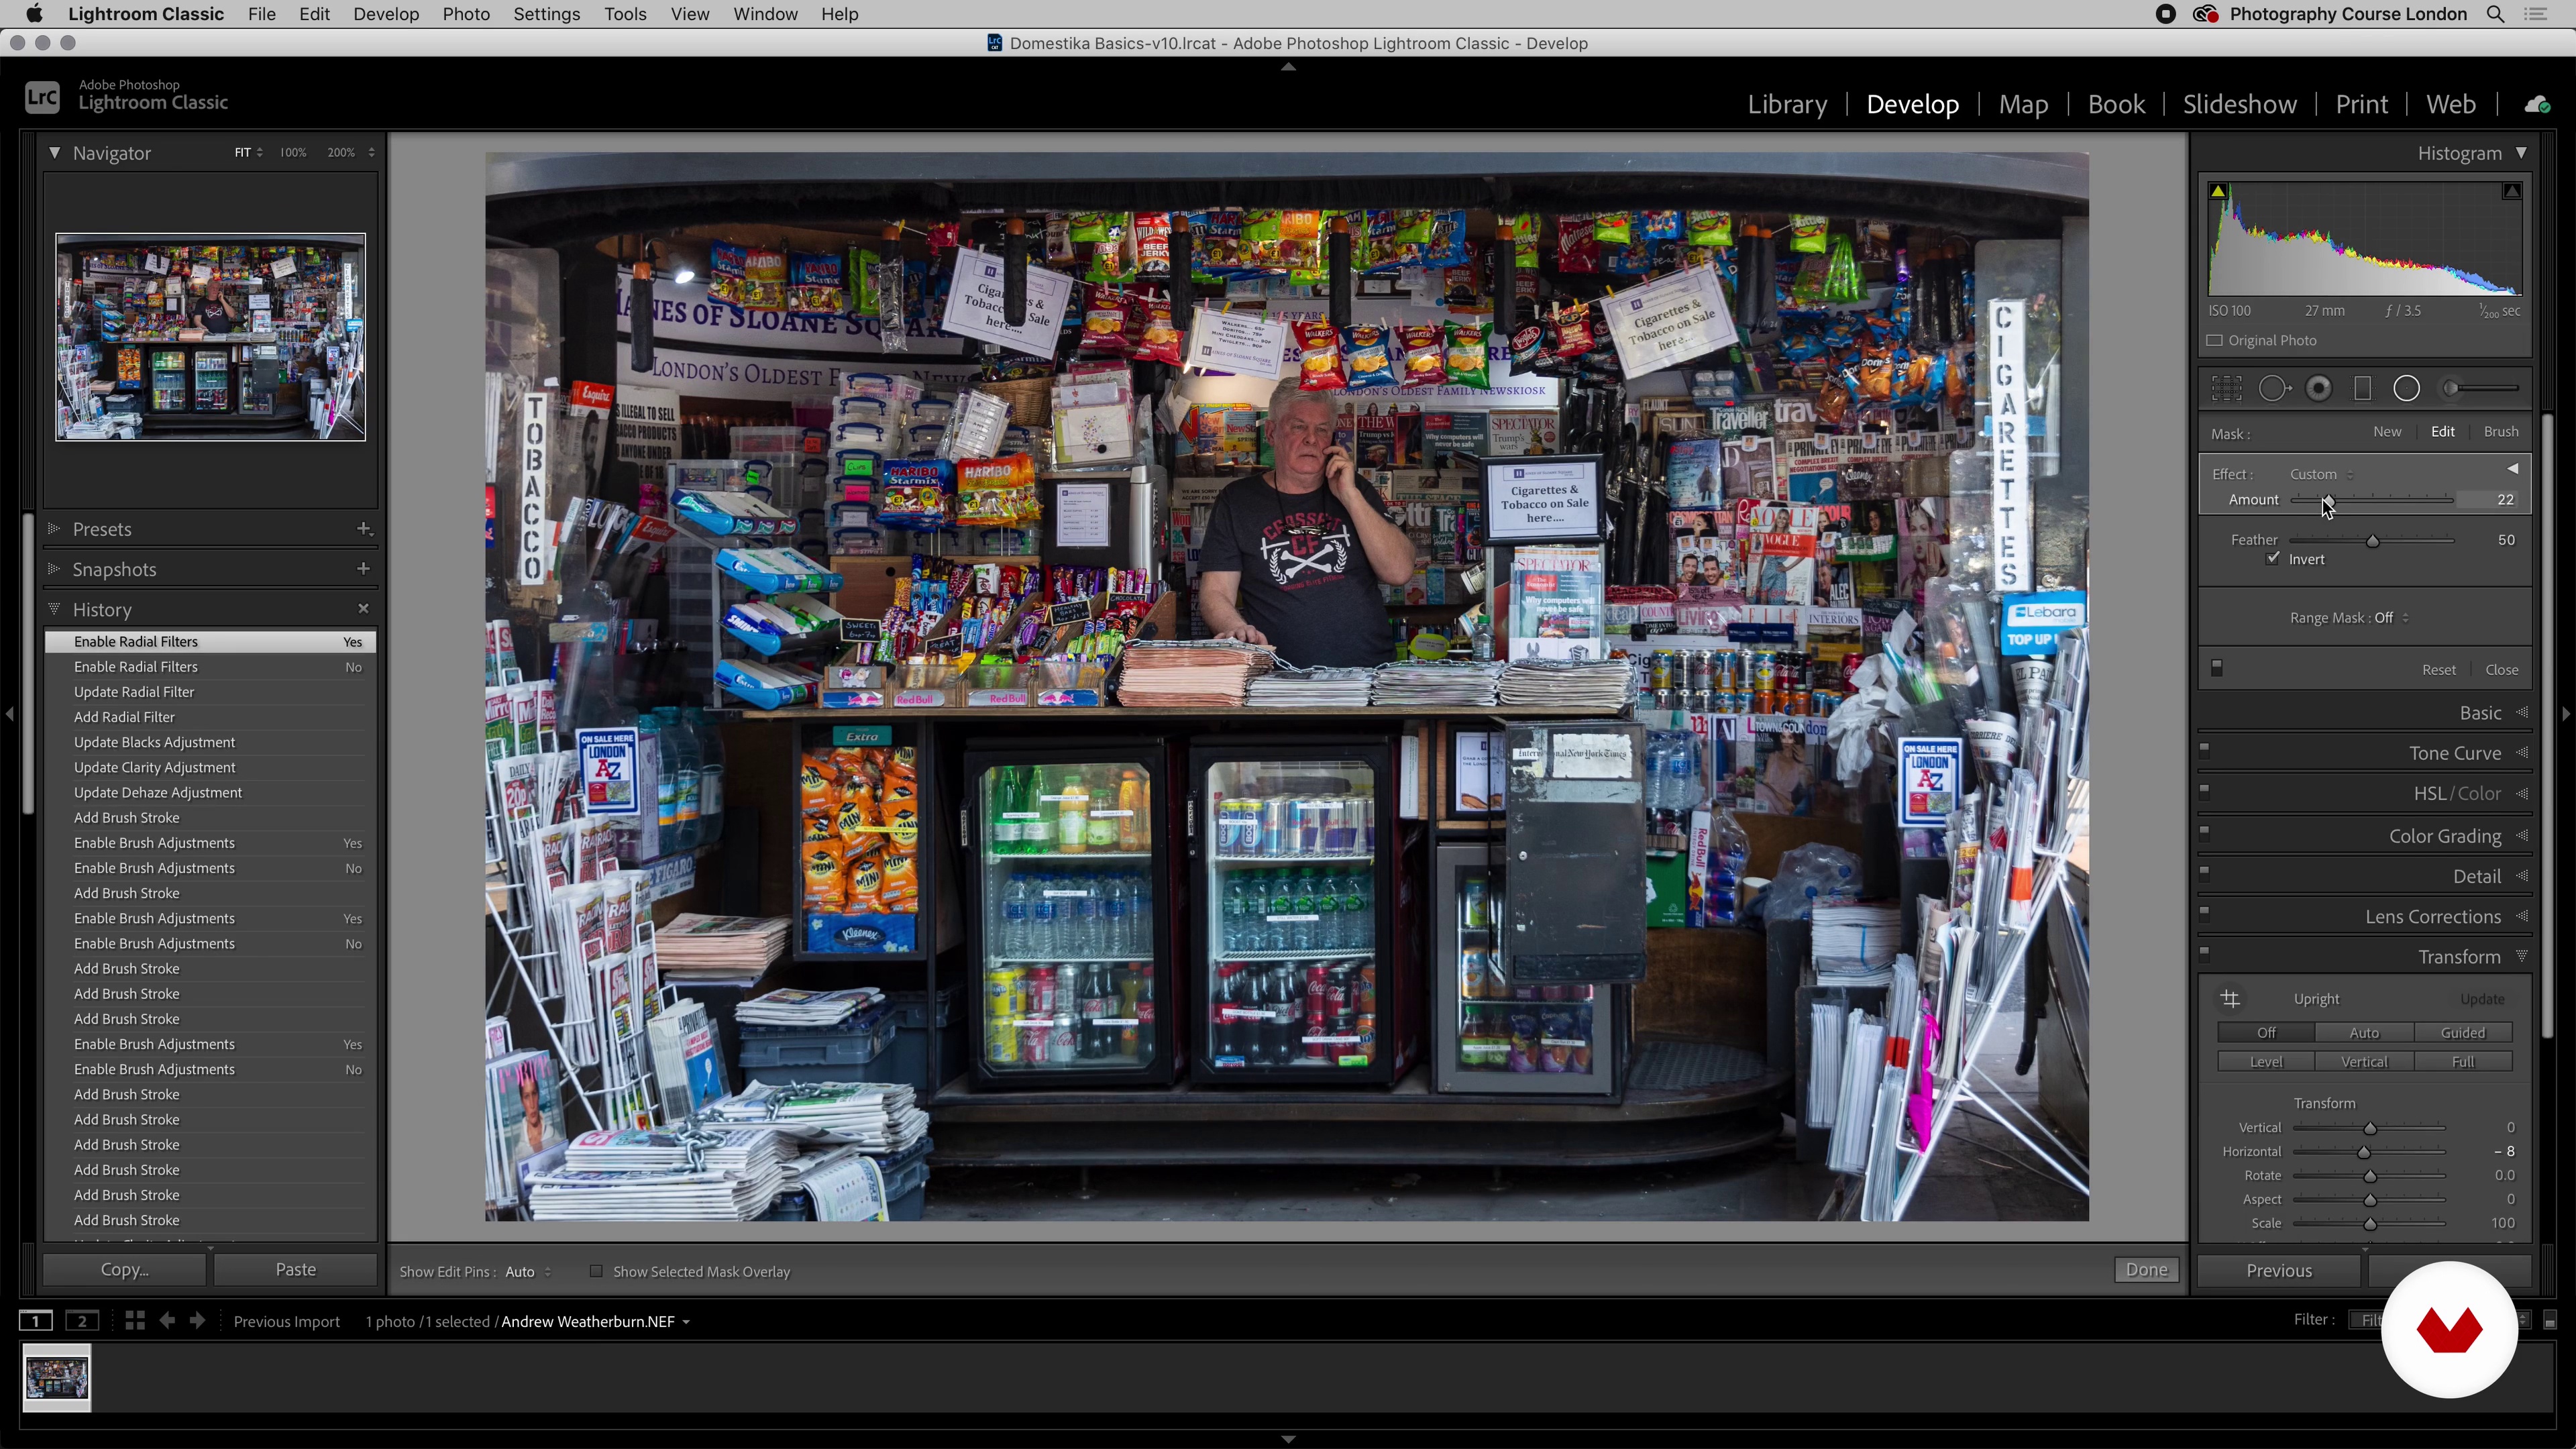Open cloud sync status icon
This screenshot has width=2576, height=1449.
click(2536, 104)
